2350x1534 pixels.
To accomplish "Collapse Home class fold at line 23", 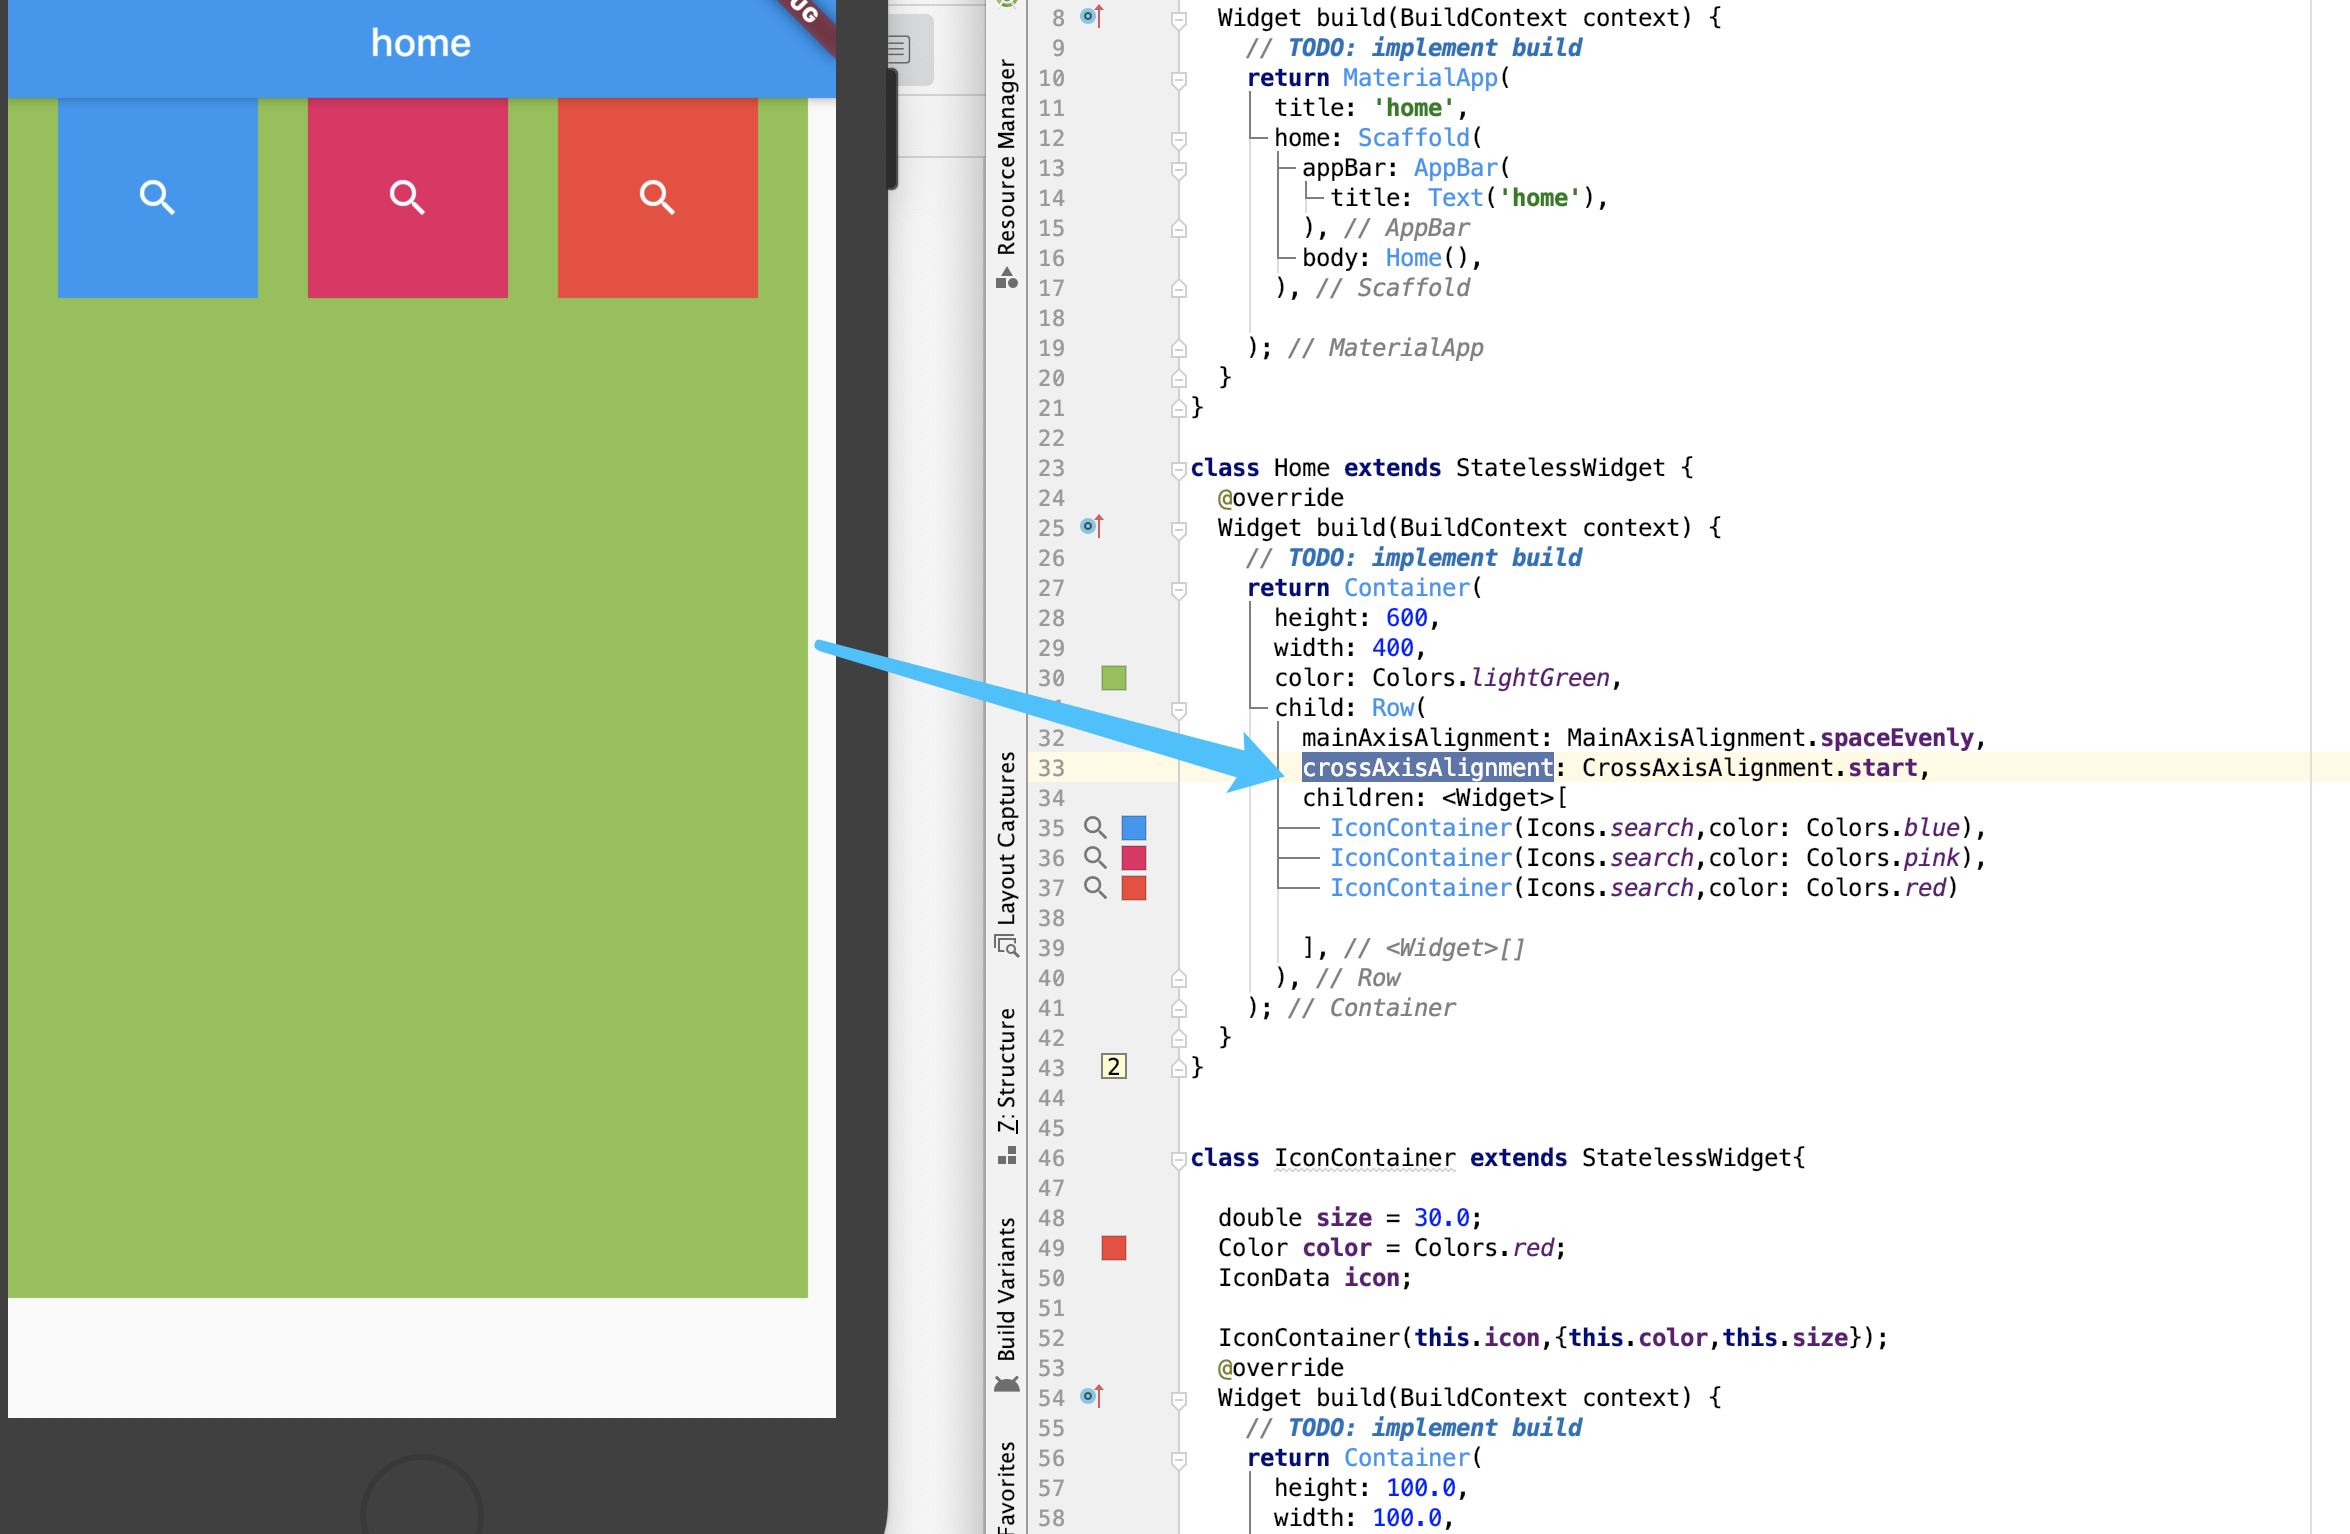I will pyautogui.click(x=1179, y=469).
